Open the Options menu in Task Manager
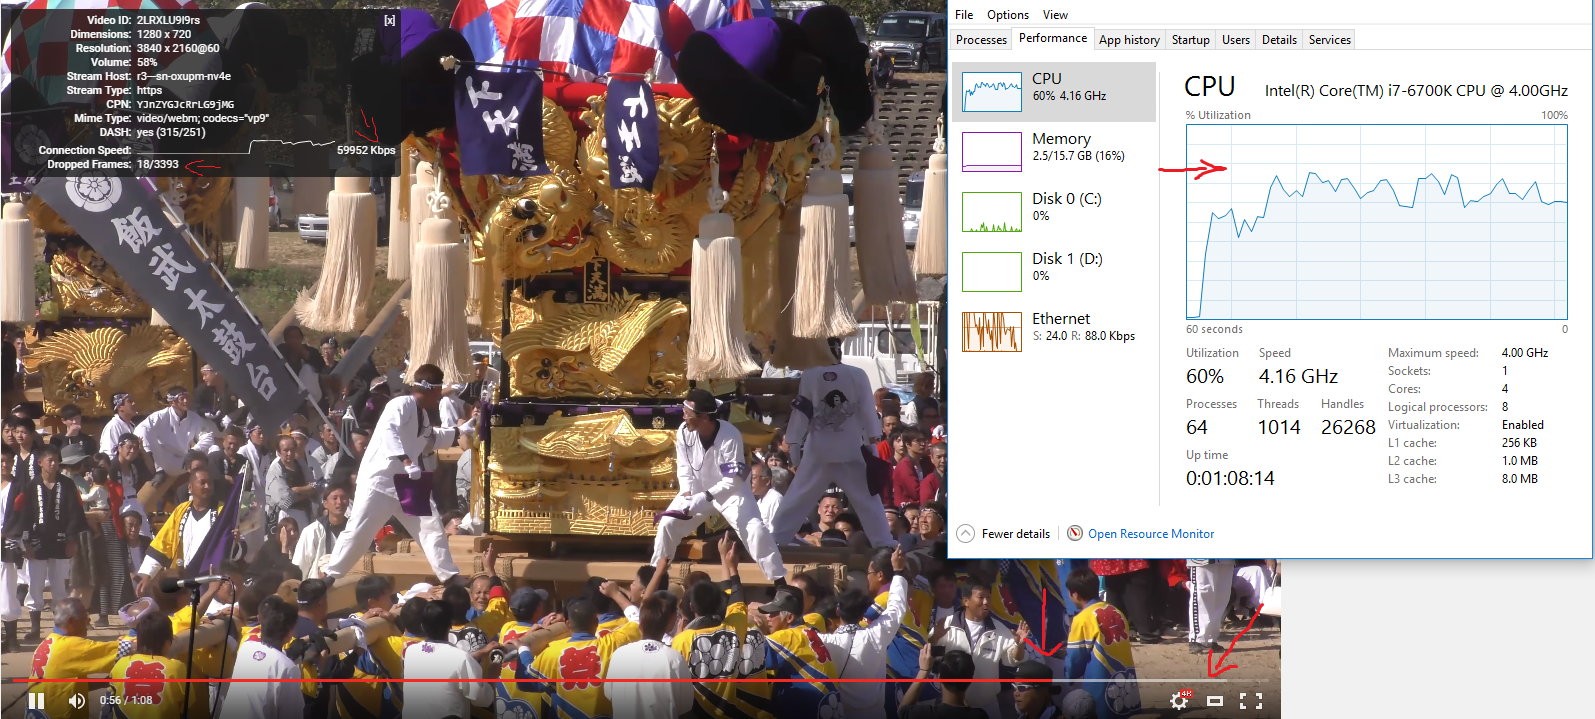1595x719 pixels. point(1008,15)
